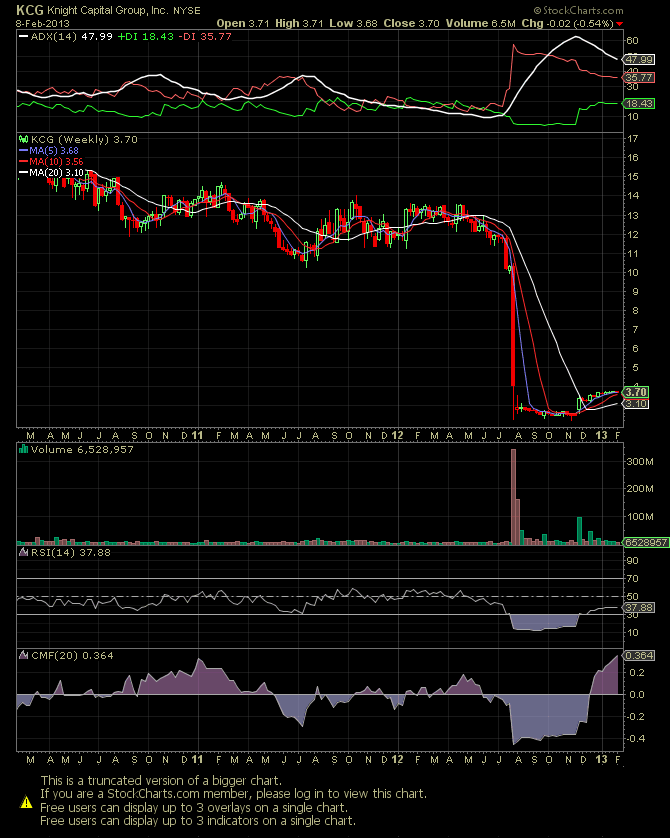Click year 13 label under the CMF panel
The image size is (670, 838).
pyautogui.click(x=602, y=759)
